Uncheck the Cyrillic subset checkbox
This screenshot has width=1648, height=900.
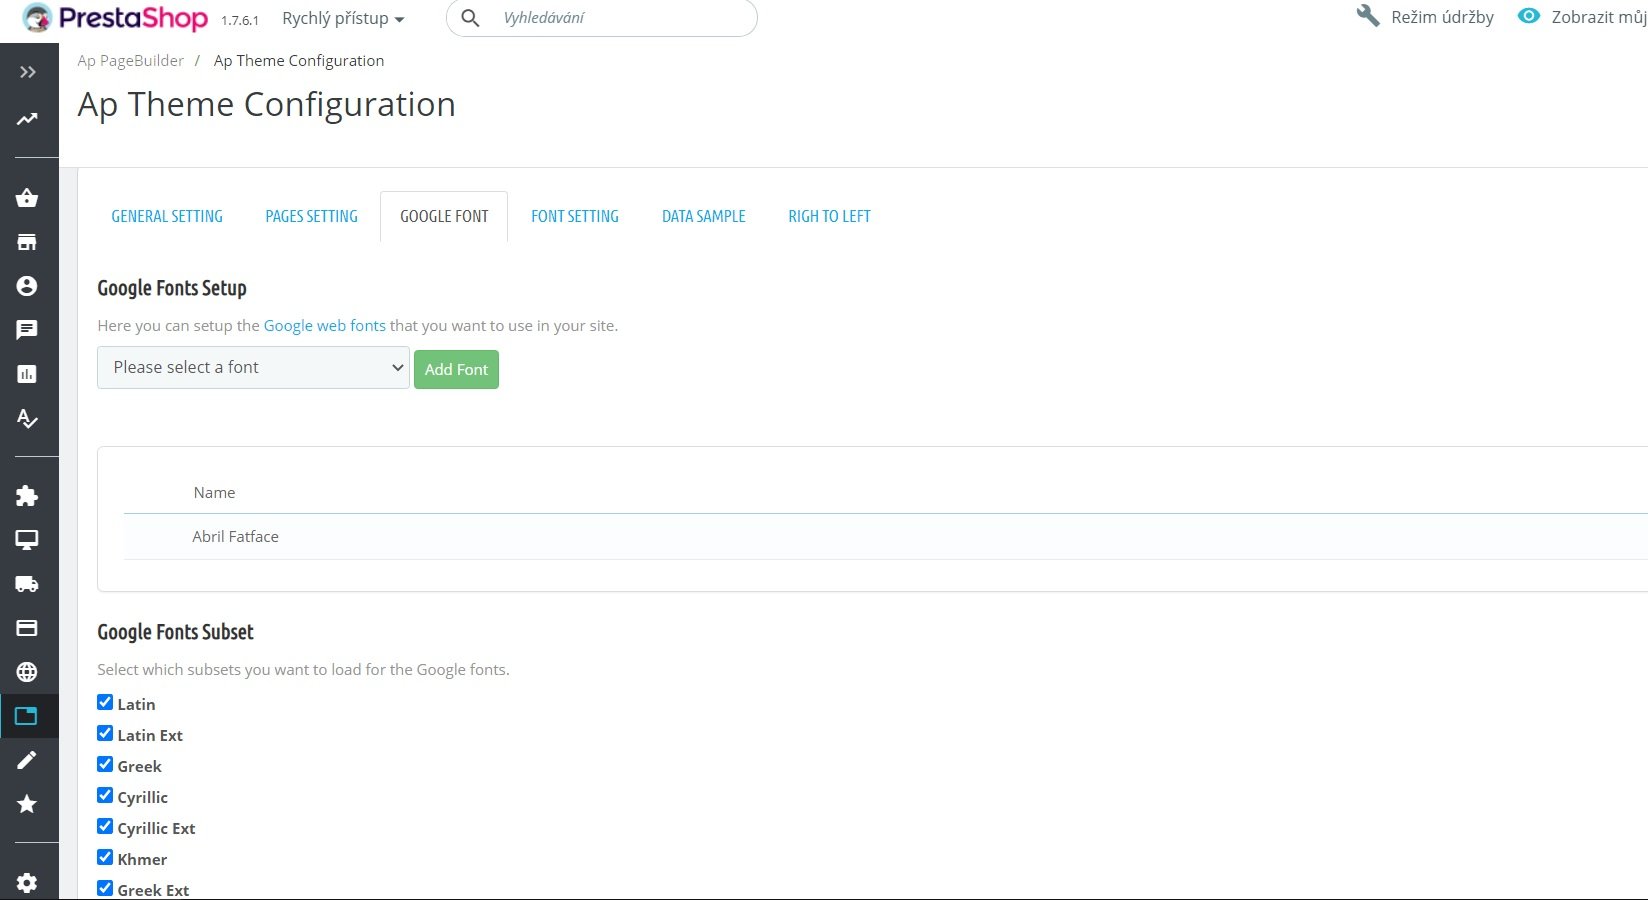point(105,795)
